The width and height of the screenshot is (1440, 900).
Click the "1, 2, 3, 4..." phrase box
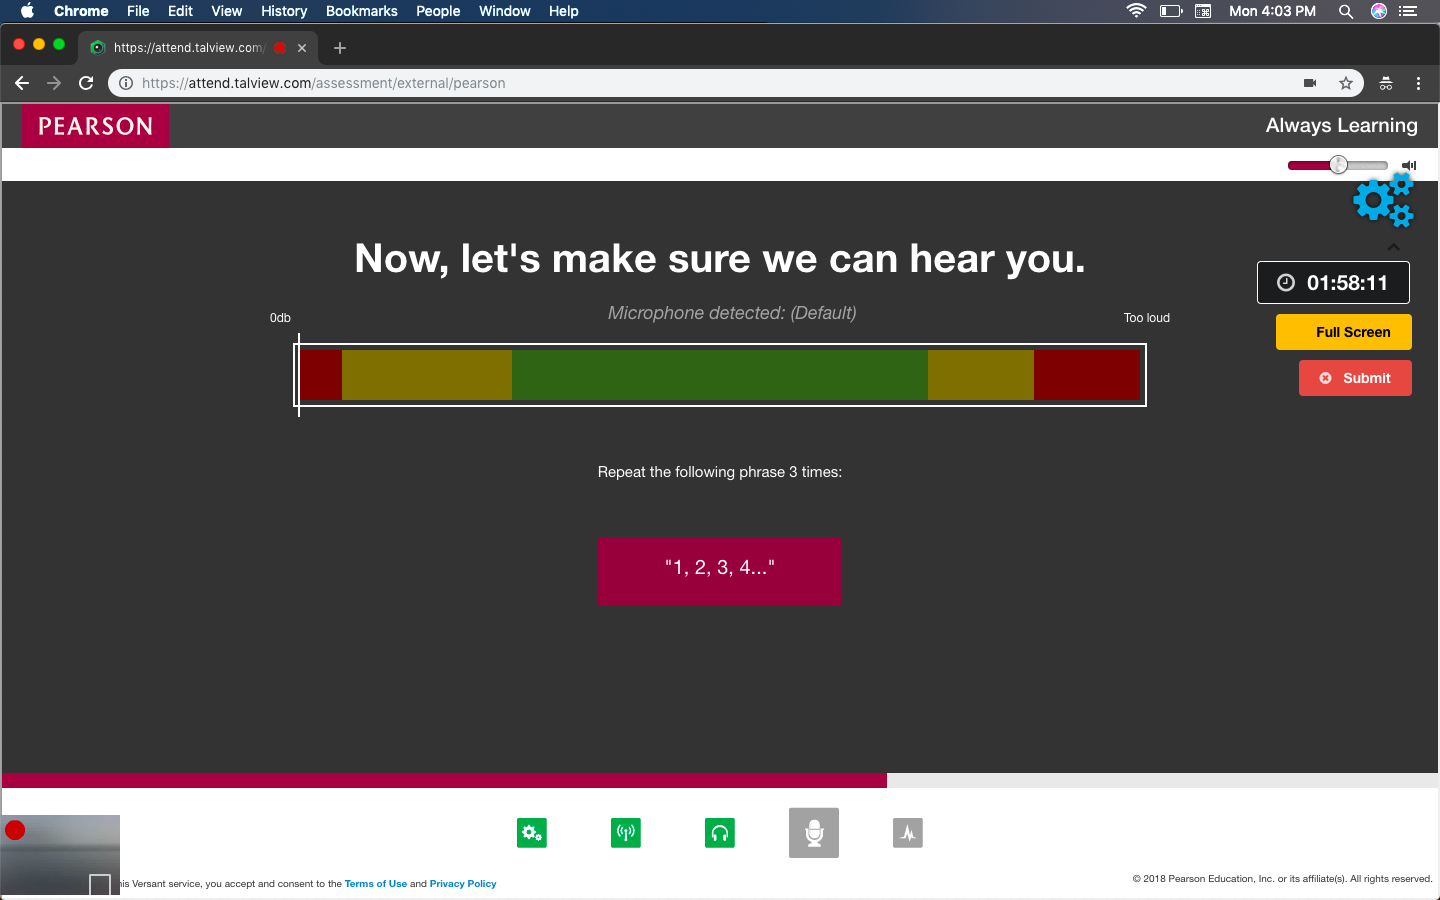[720, 571]
